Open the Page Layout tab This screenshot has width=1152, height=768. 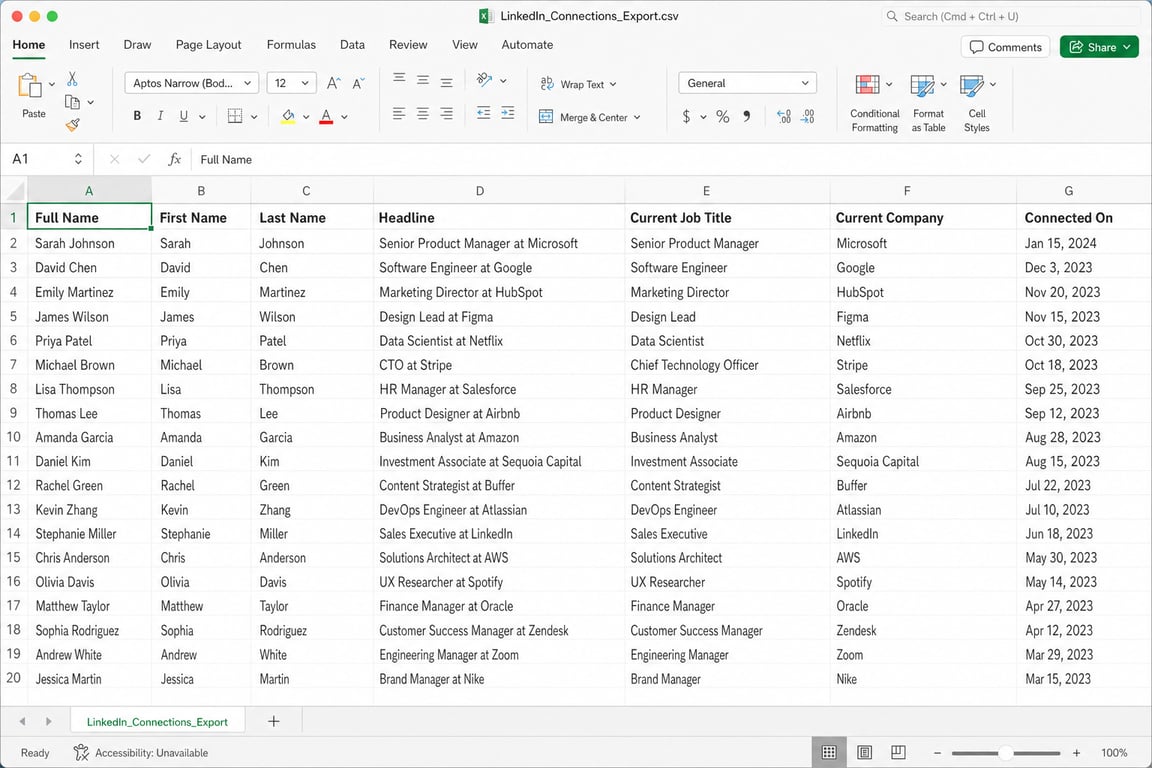pyautogui.click(x=208, y=45)
